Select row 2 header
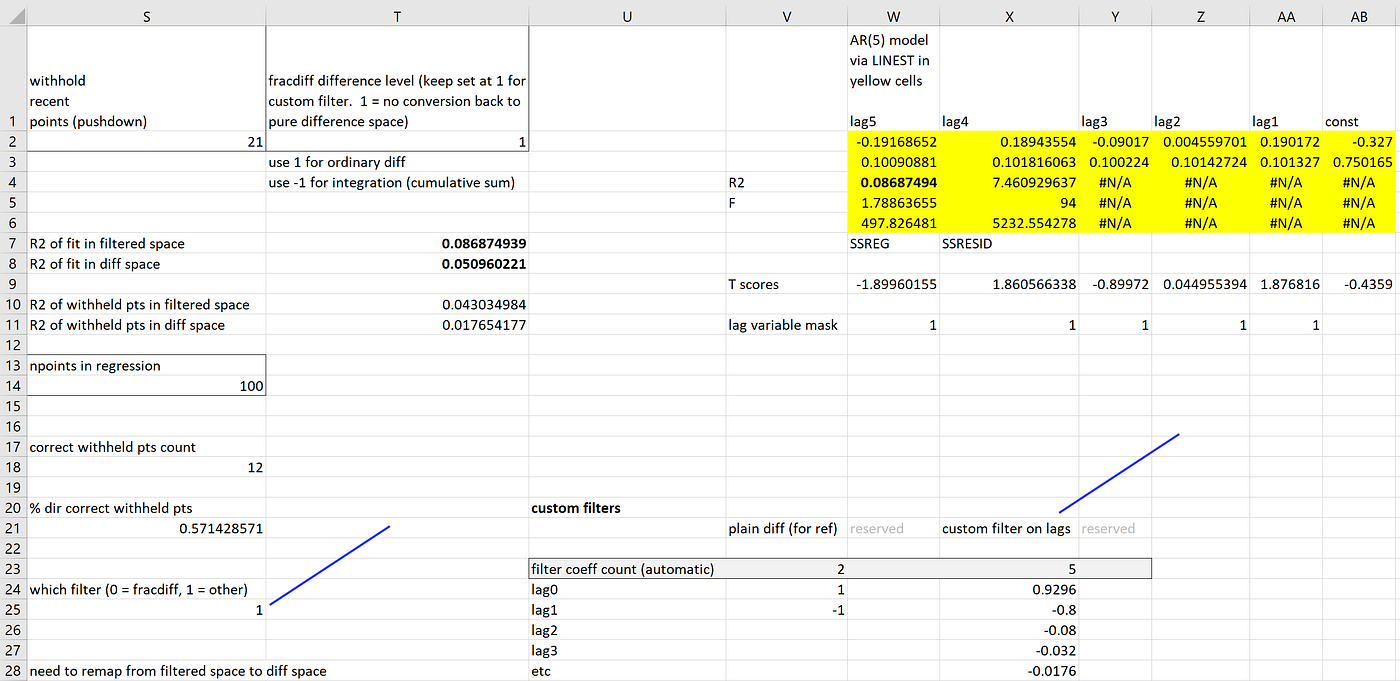This screenshot has width=1400, height=681. coord(13,142)
